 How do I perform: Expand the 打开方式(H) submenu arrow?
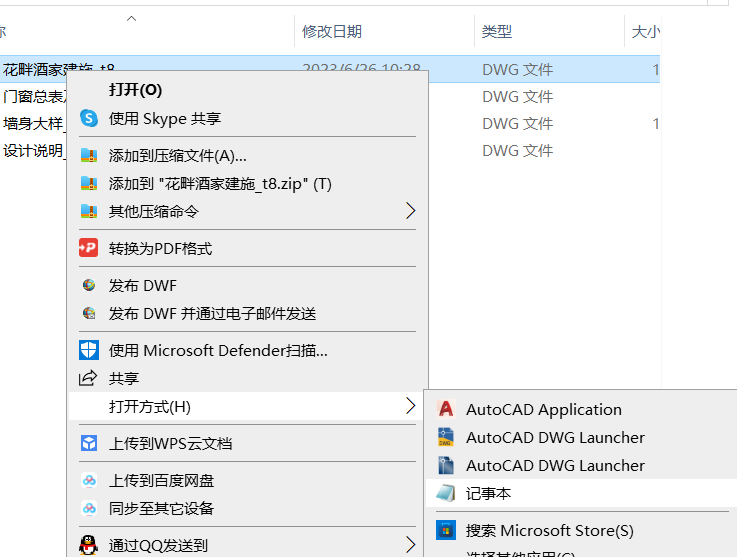pyautogui.click(x=410, y=406)
